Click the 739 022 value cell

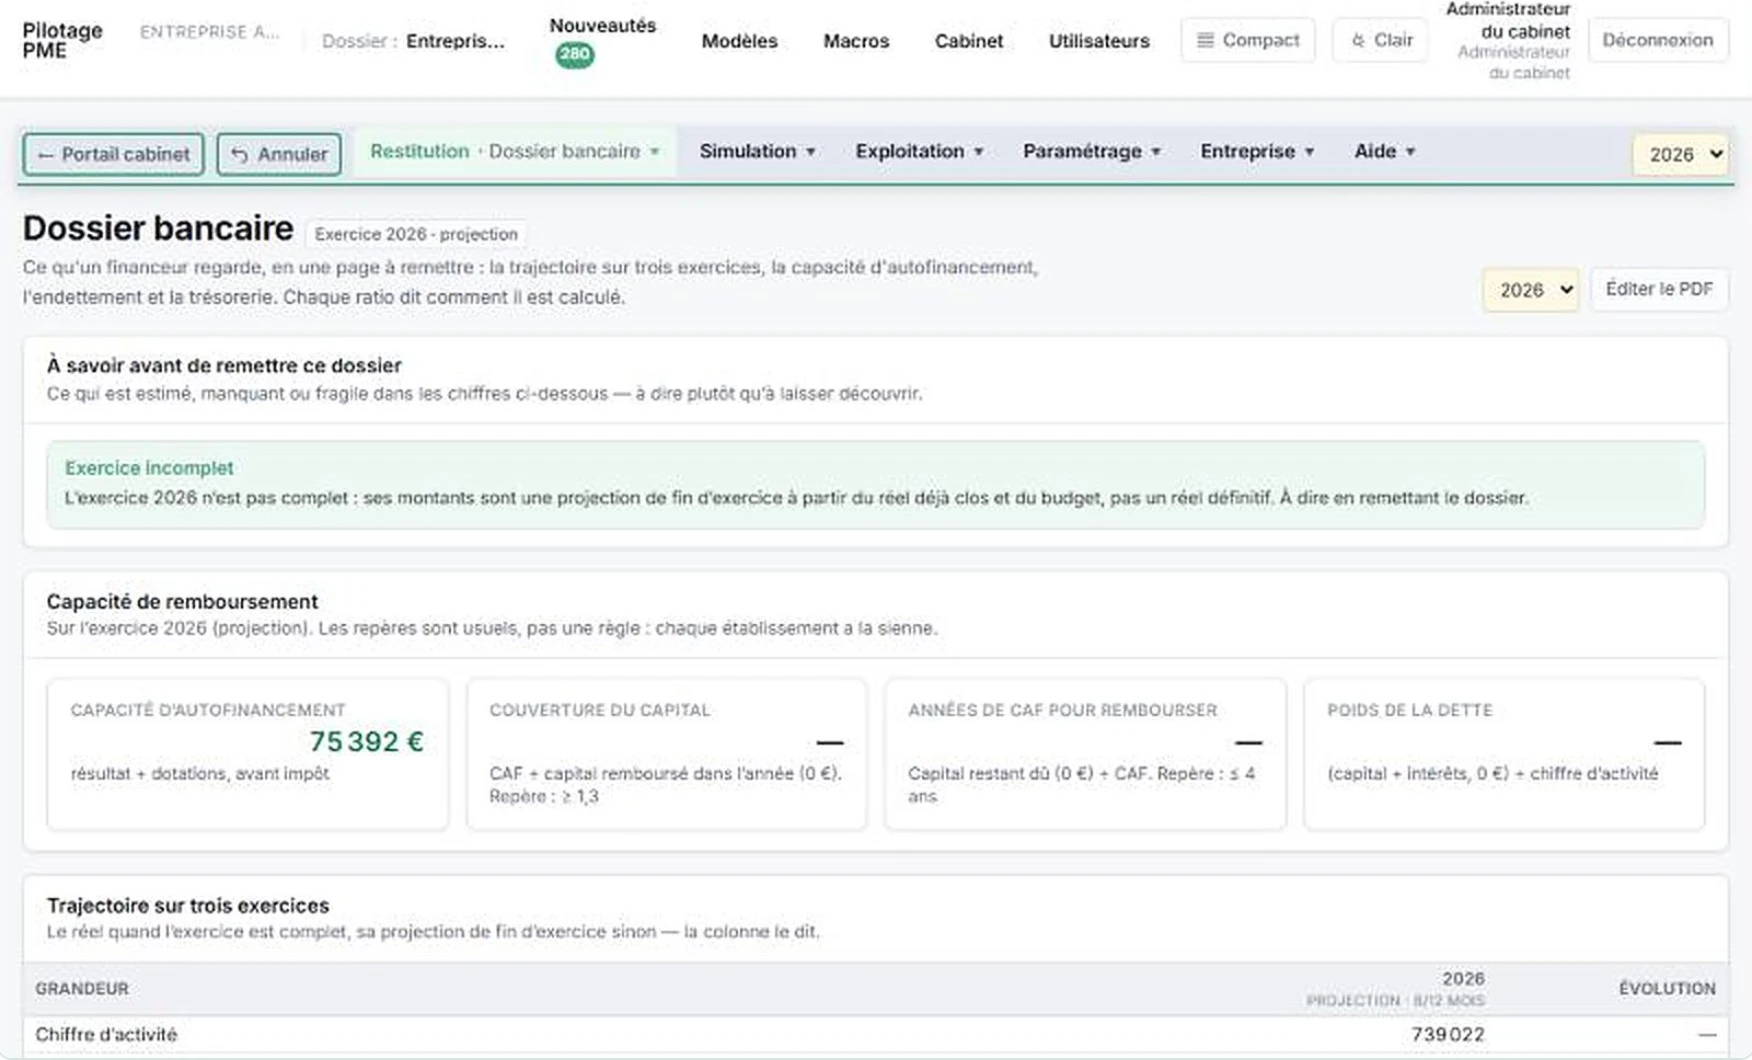pyautogui.click(x=1448, y=1034)
